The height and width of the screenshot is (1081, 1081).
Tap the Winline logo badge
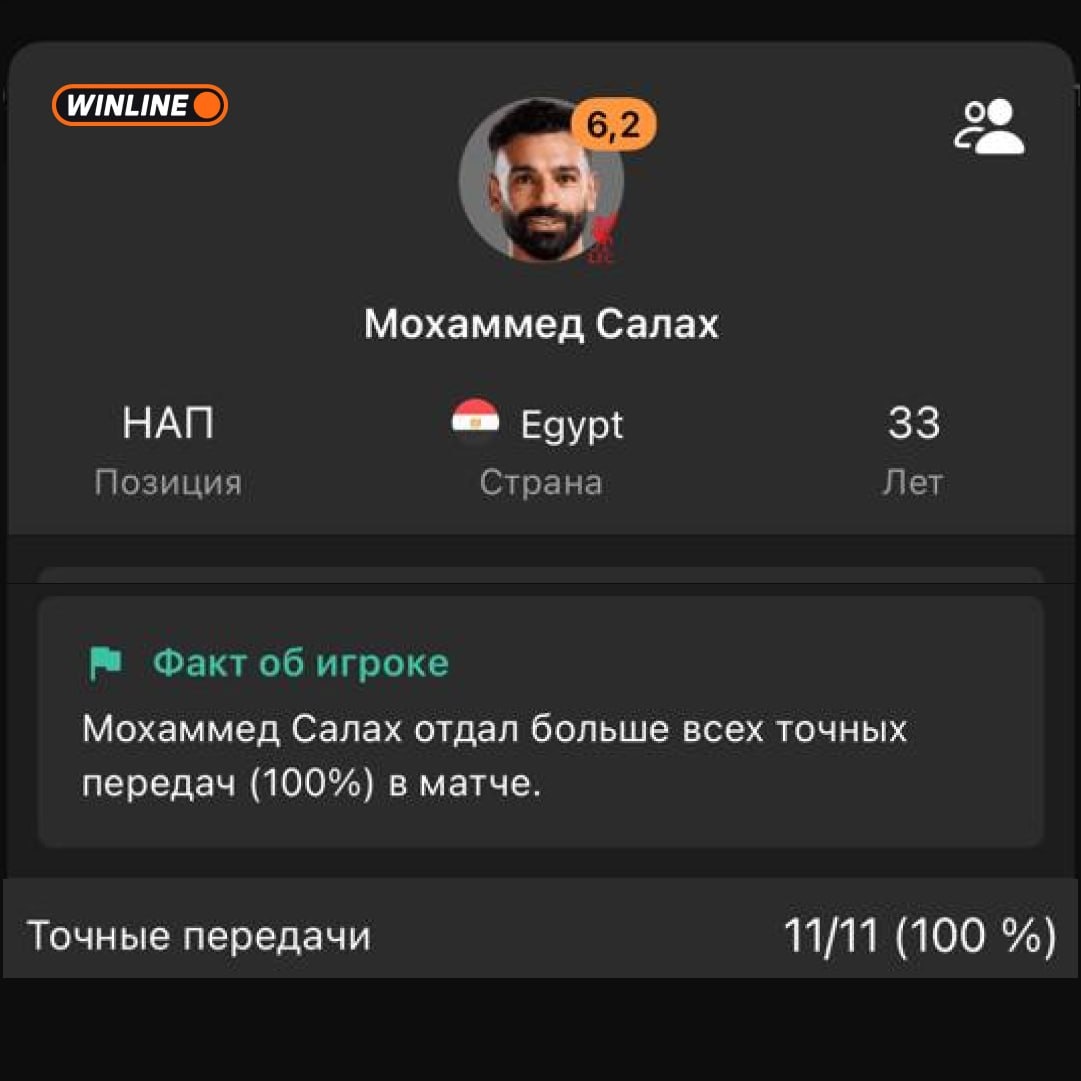pos(139,105)
